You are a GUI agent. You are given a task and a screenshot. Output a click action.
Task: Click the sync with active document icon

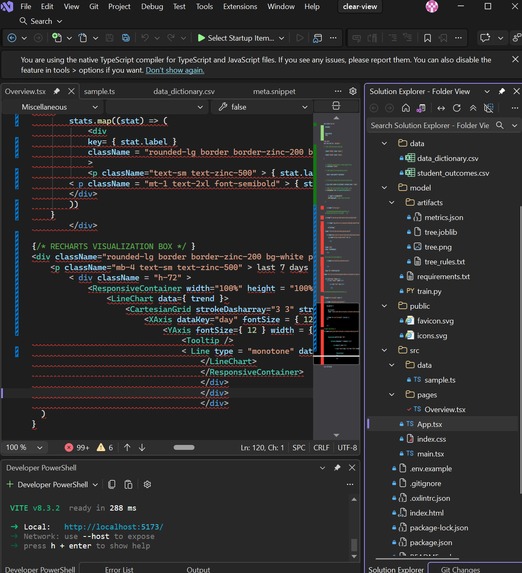click(441, 108)
